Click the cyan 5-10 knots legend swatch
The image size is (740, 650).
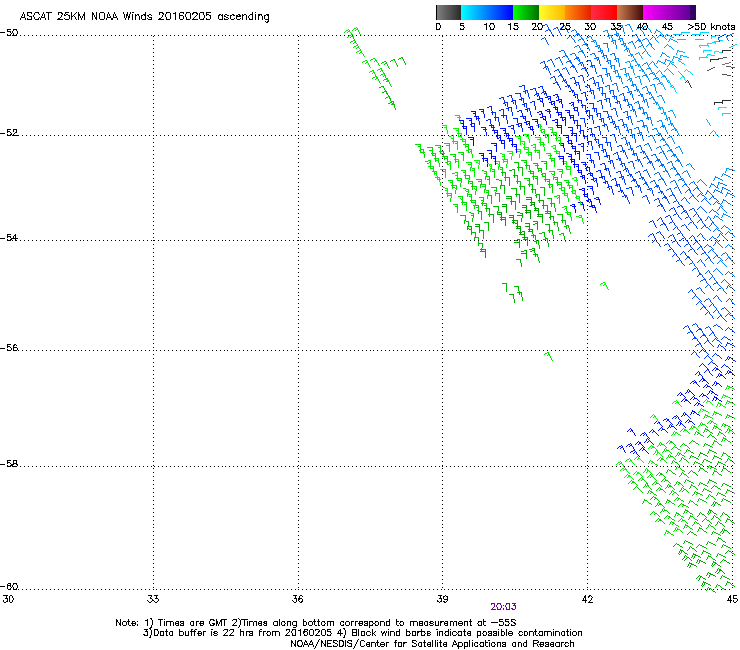coord(474,12)
